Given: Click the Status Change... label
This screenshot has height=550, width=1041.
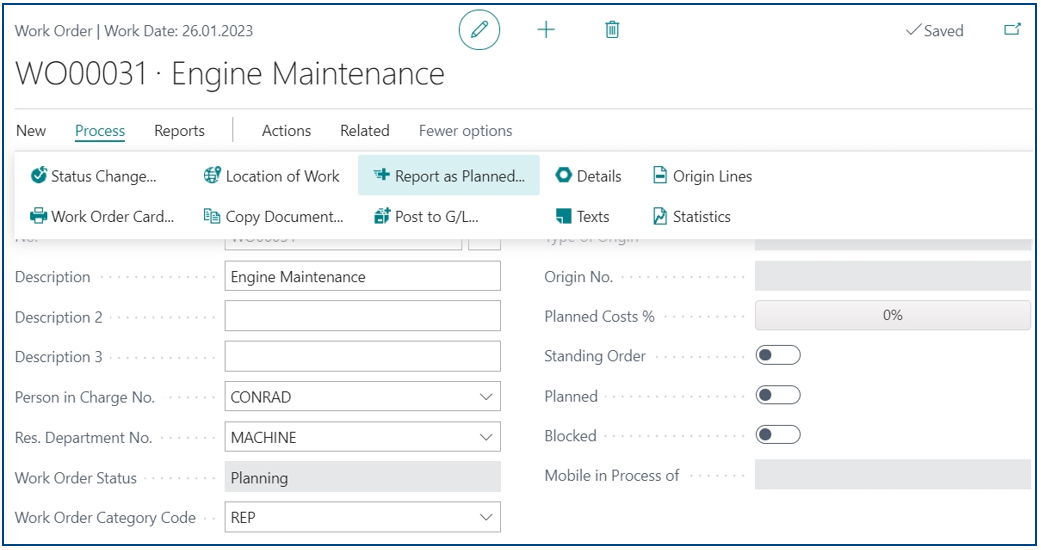Looking at the screenshot, I should tap(104, 176).
